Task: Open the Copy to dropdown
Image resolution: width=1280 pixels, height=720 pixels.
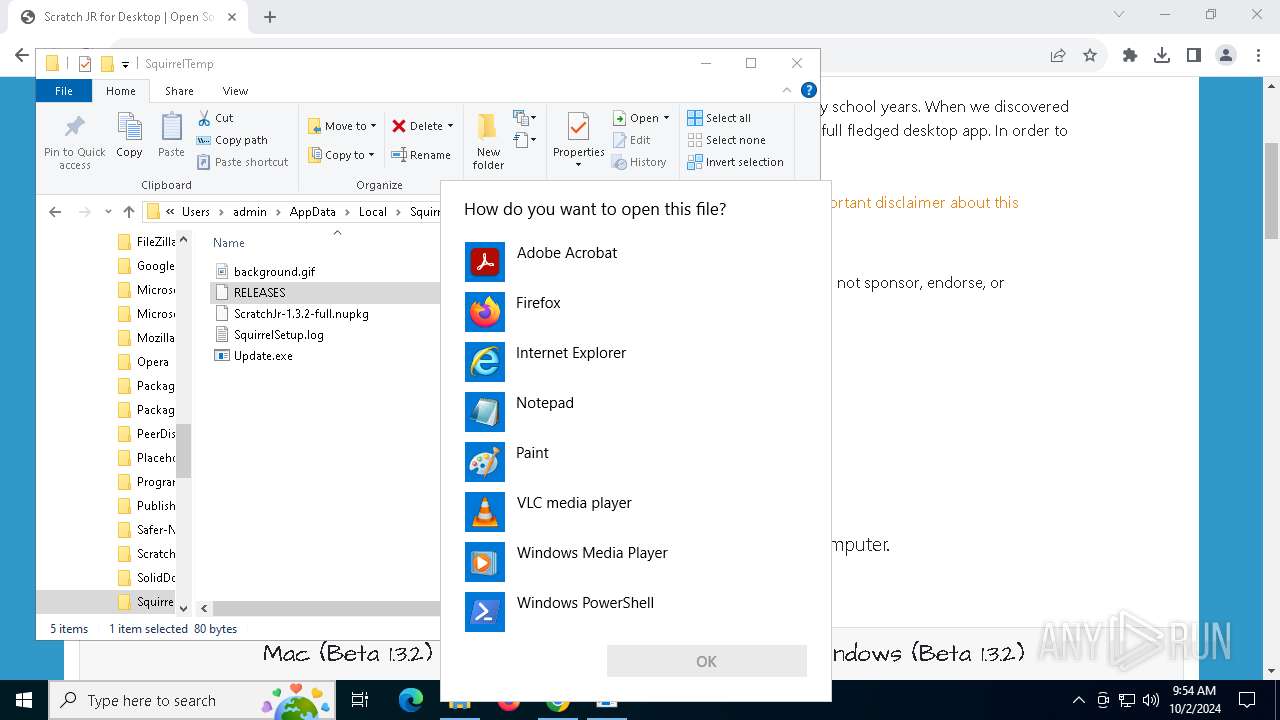Action: click(341, 155)
